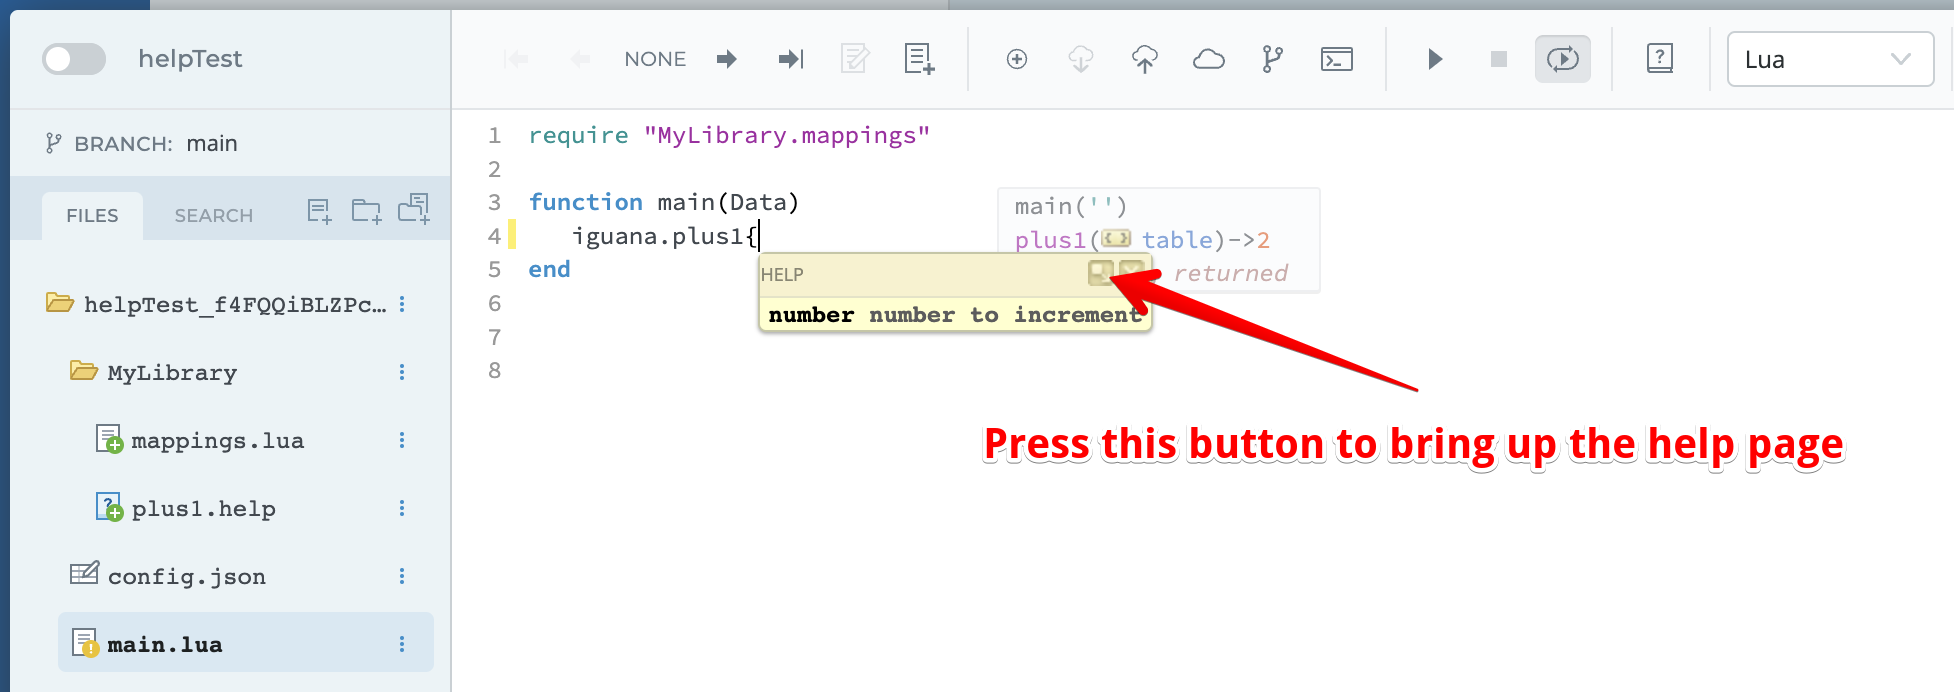Screen dimensions: 1954x692
Task: Open the Lua language dropdown
Action: (x=1829, y=59)
